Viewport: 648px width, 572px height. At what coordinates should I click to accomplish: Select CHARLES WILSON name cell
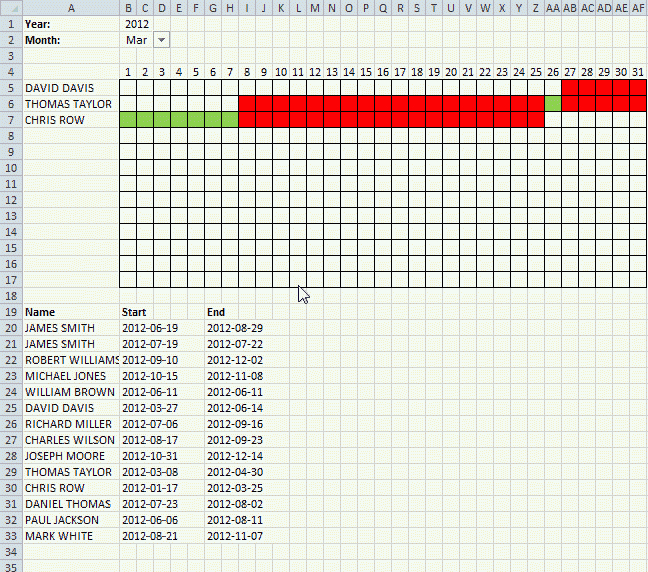pos(70,440)
